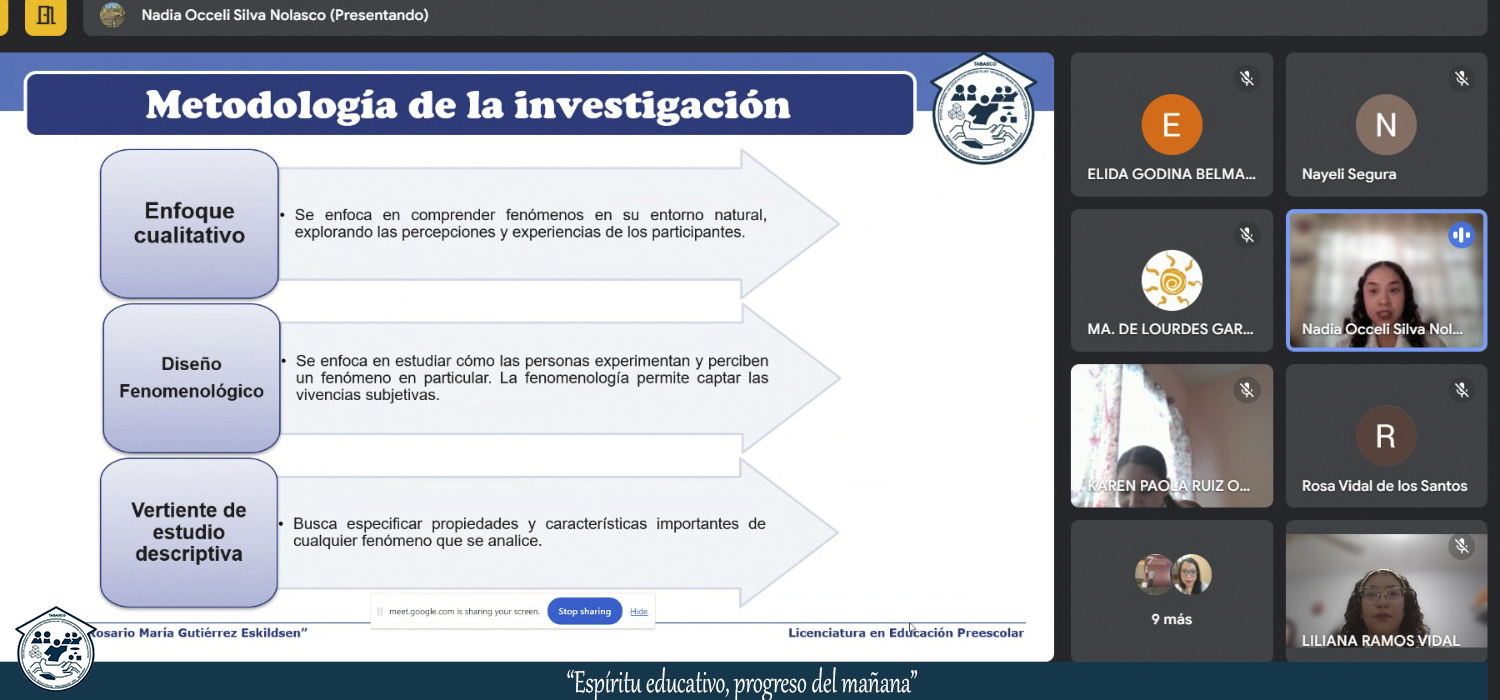This screenshot has height=700, width=1500.
Task: Click the Stop sharing button
Action: 585,611
